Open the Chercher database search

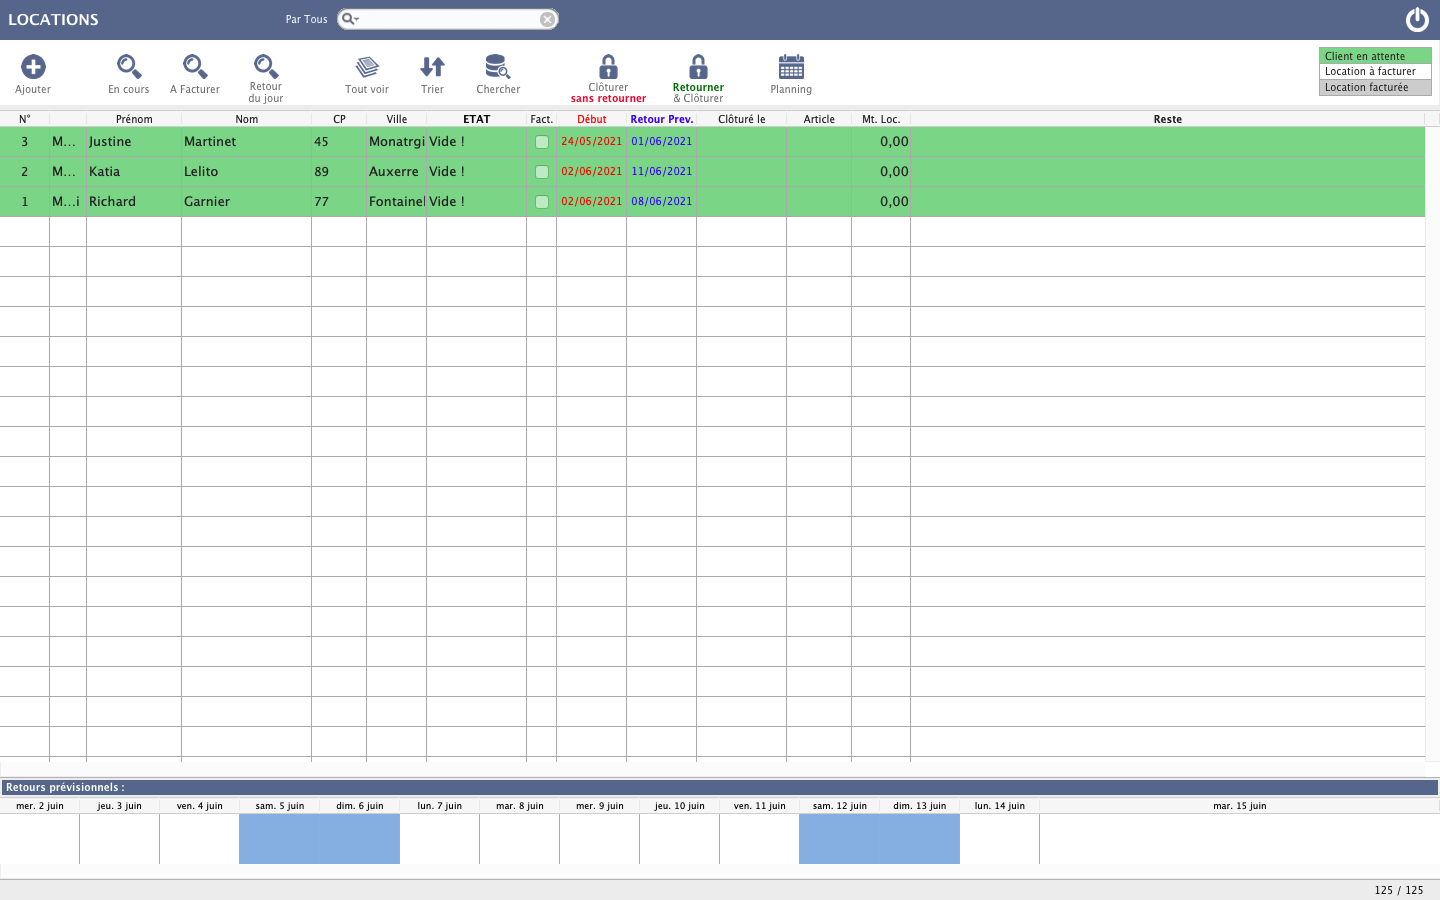click(498, 67)
